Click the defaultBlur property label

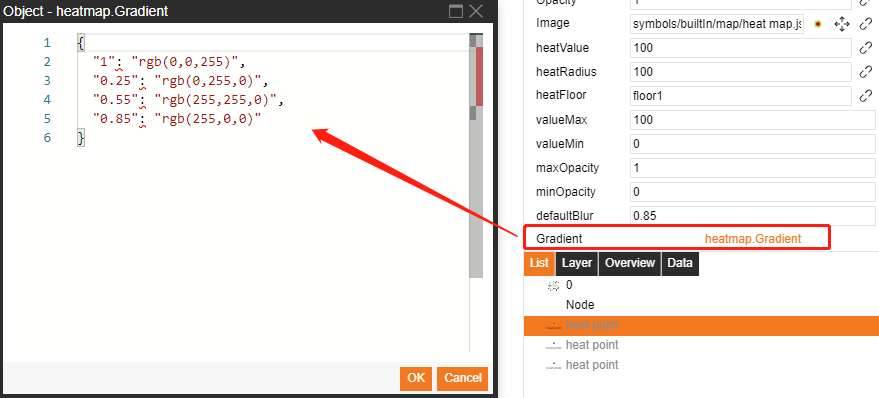pos(565,216)
